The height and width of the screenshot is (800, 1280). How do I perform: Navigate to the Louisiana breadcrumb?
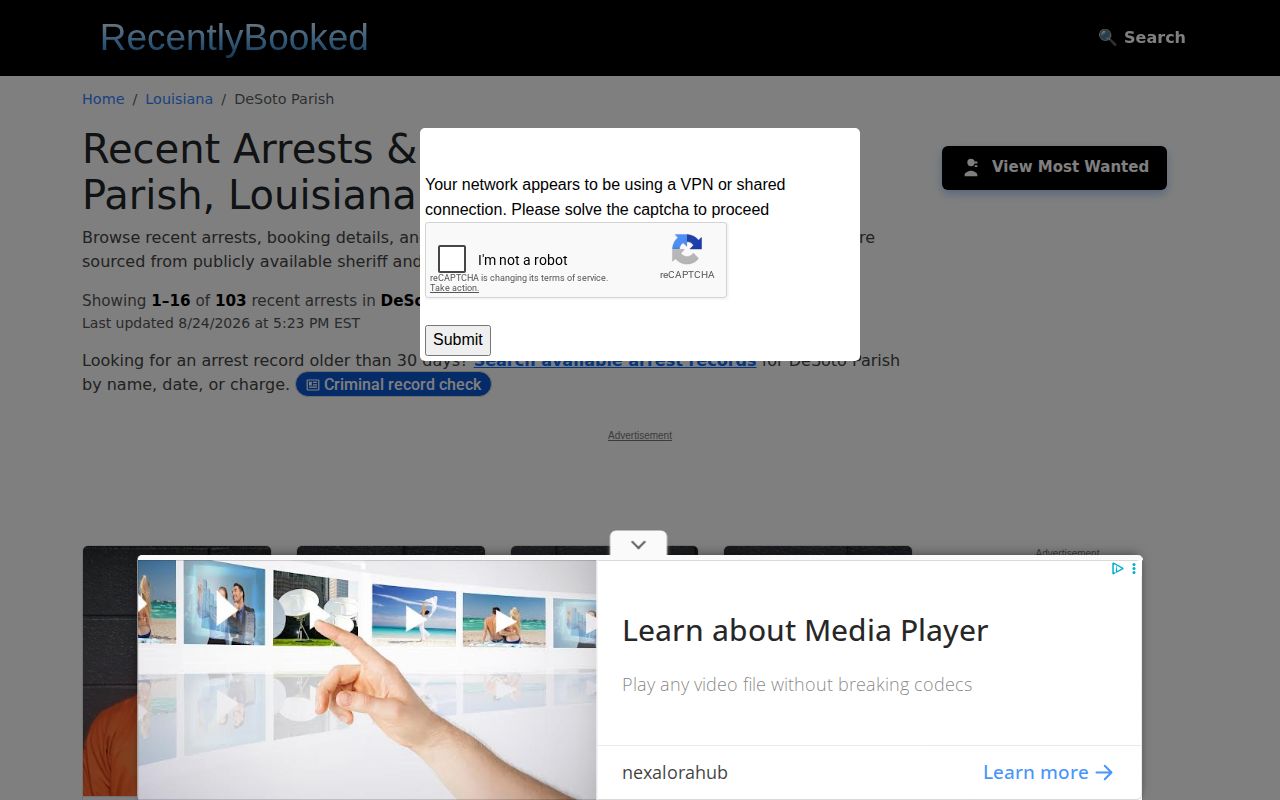[179, 99]
